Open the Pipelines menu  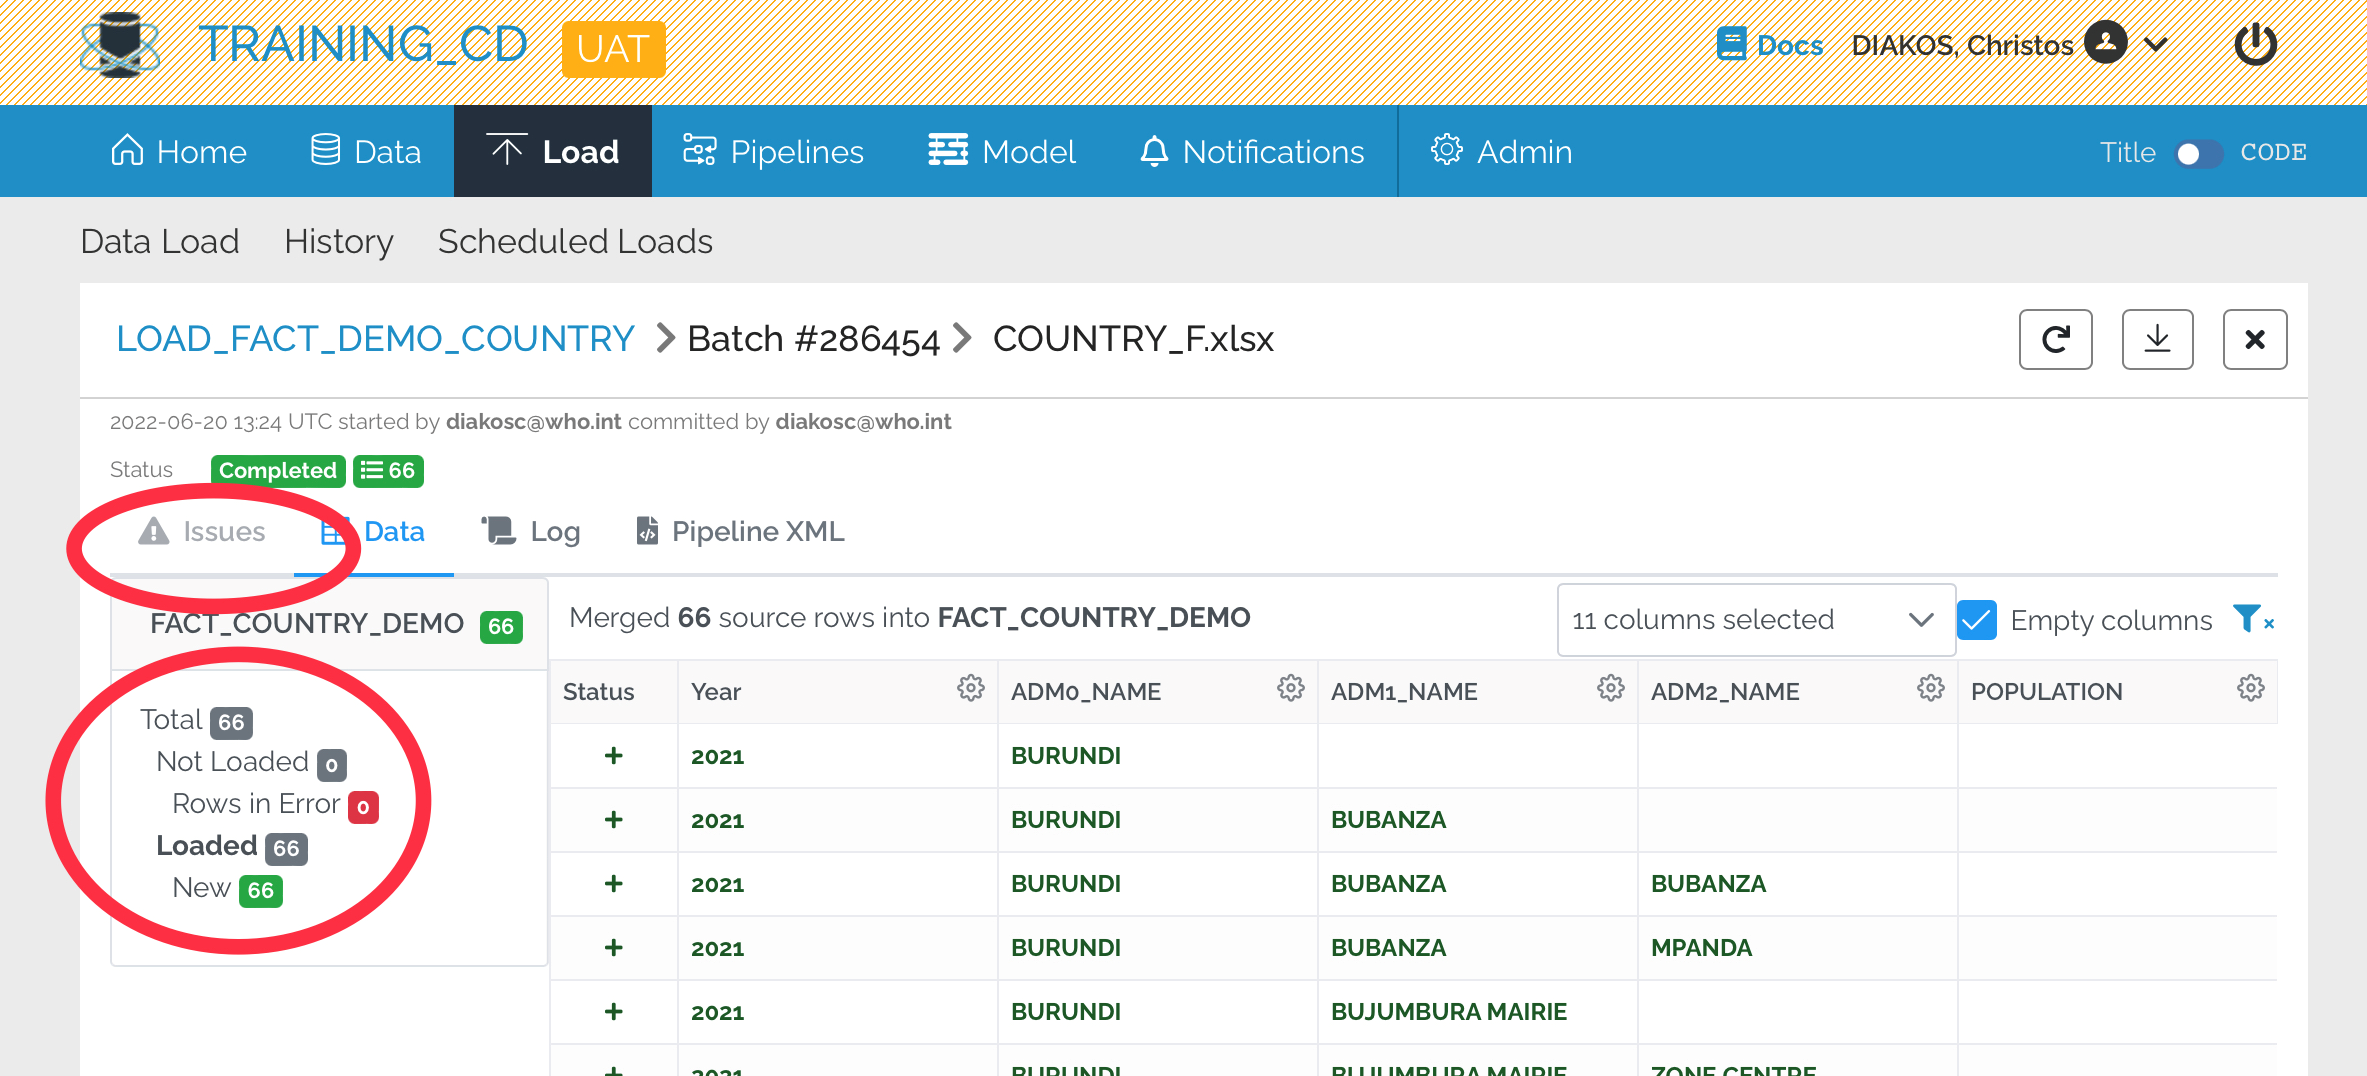[x=773, y=152]
